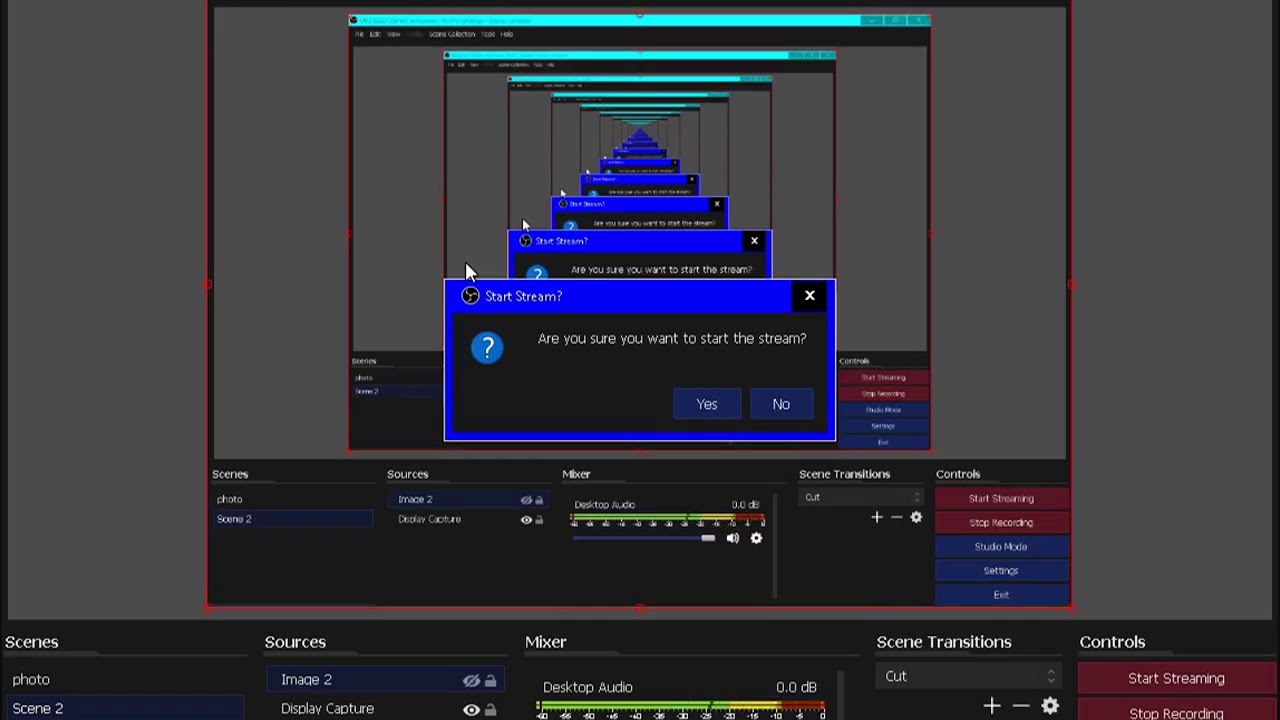
Task: Select Scene 2 in the largest Scenes list
Action: [x=123, y=708]
